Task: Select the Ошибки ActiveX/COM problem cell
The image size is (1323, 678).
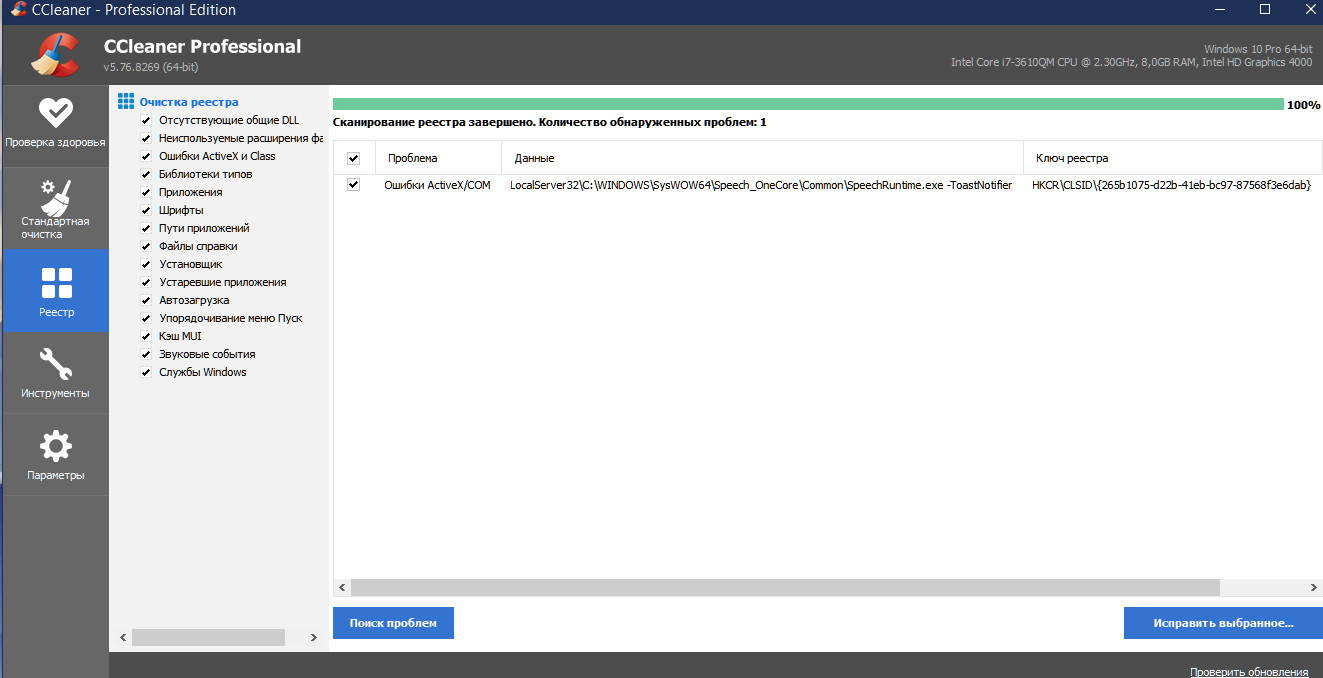Action: [437, 185]
